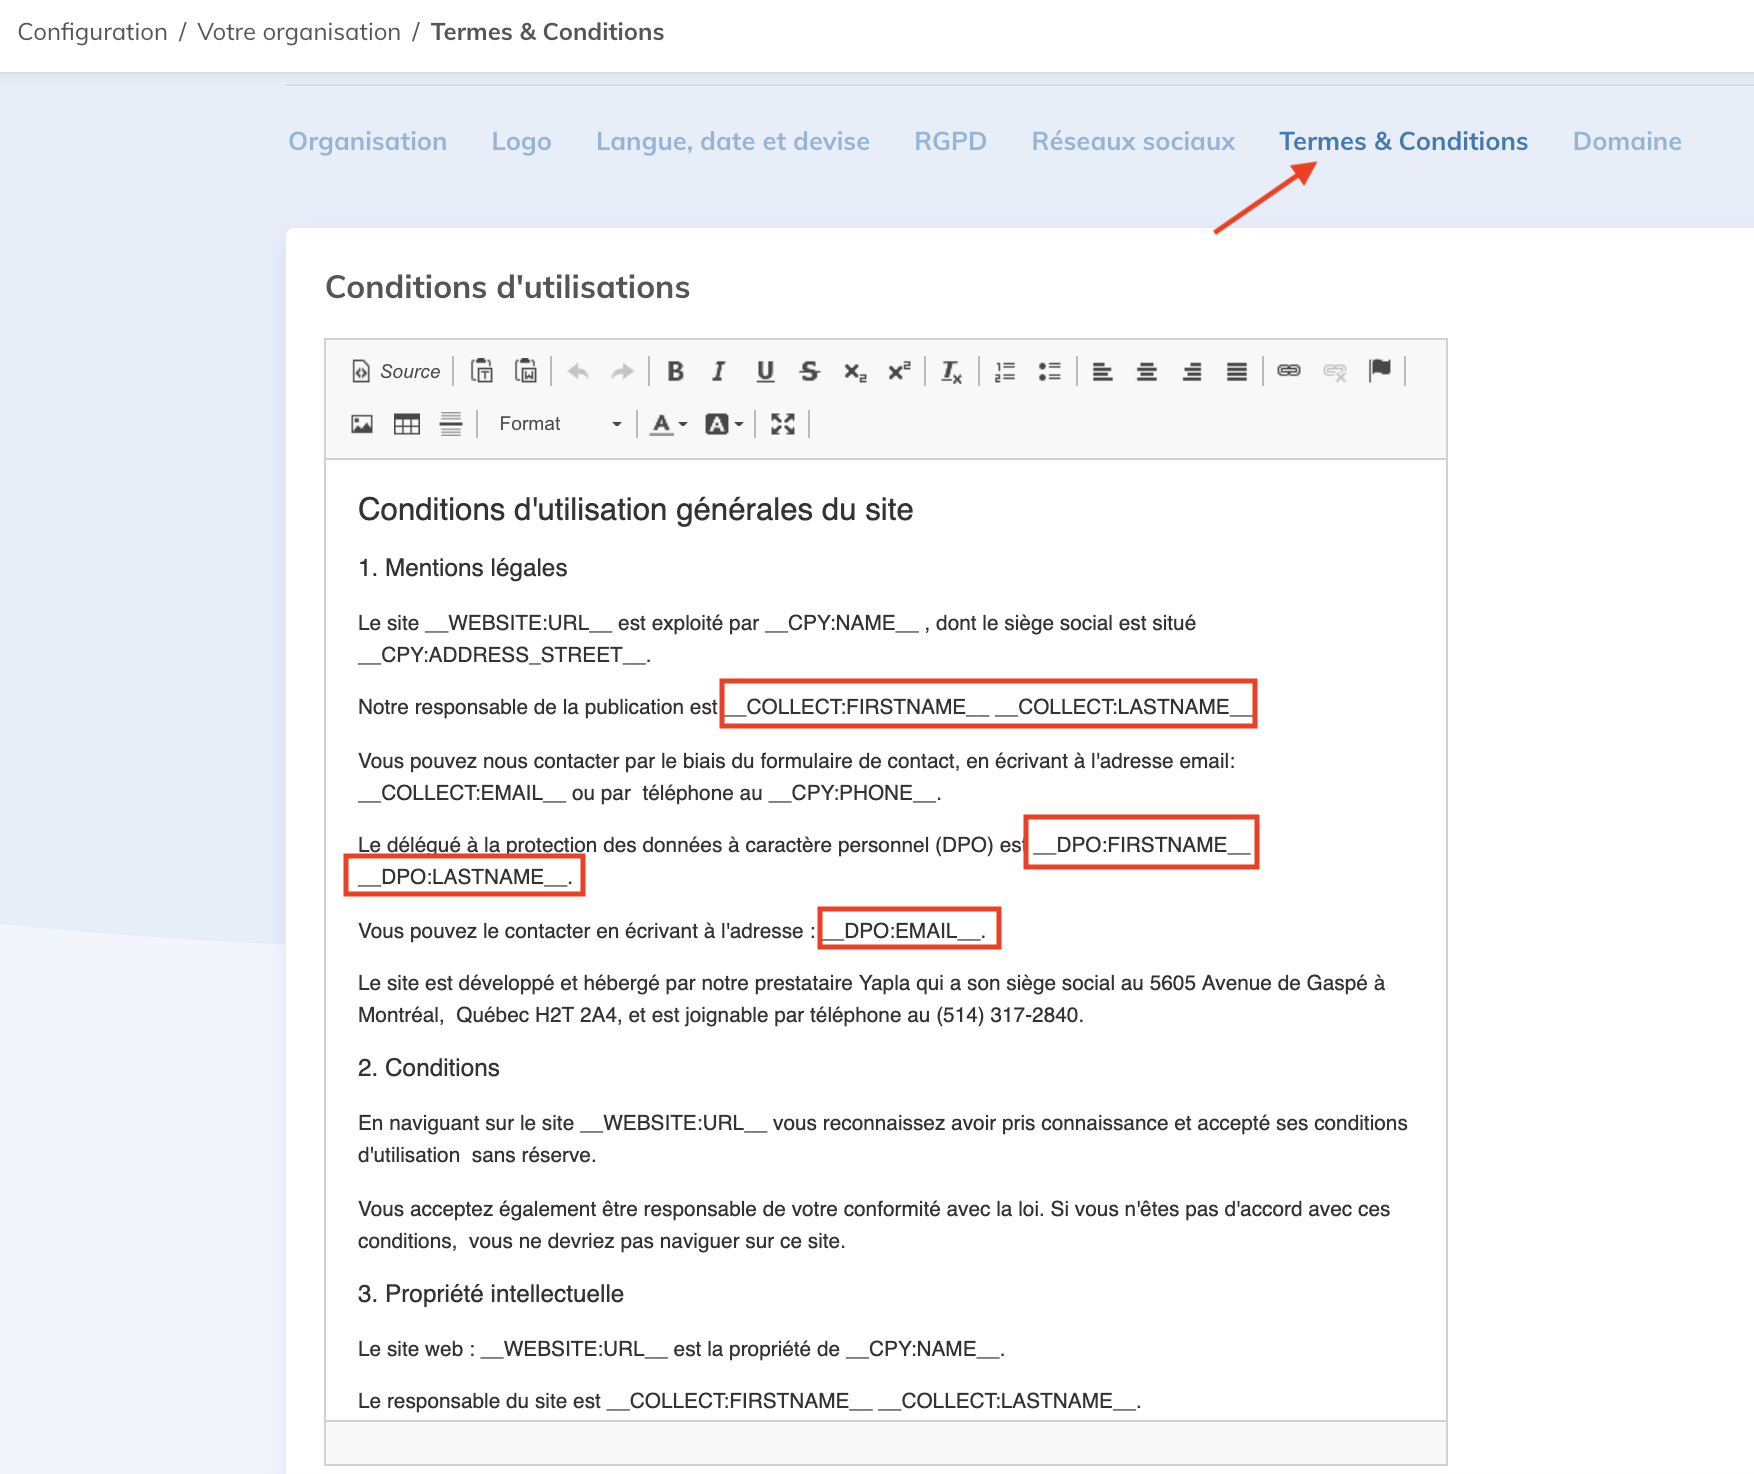Image resolution: width=1754 pixels, height=1474 pixels.
Task: Open the Réseaux sociaux tab
Action: pos(1133,142)
